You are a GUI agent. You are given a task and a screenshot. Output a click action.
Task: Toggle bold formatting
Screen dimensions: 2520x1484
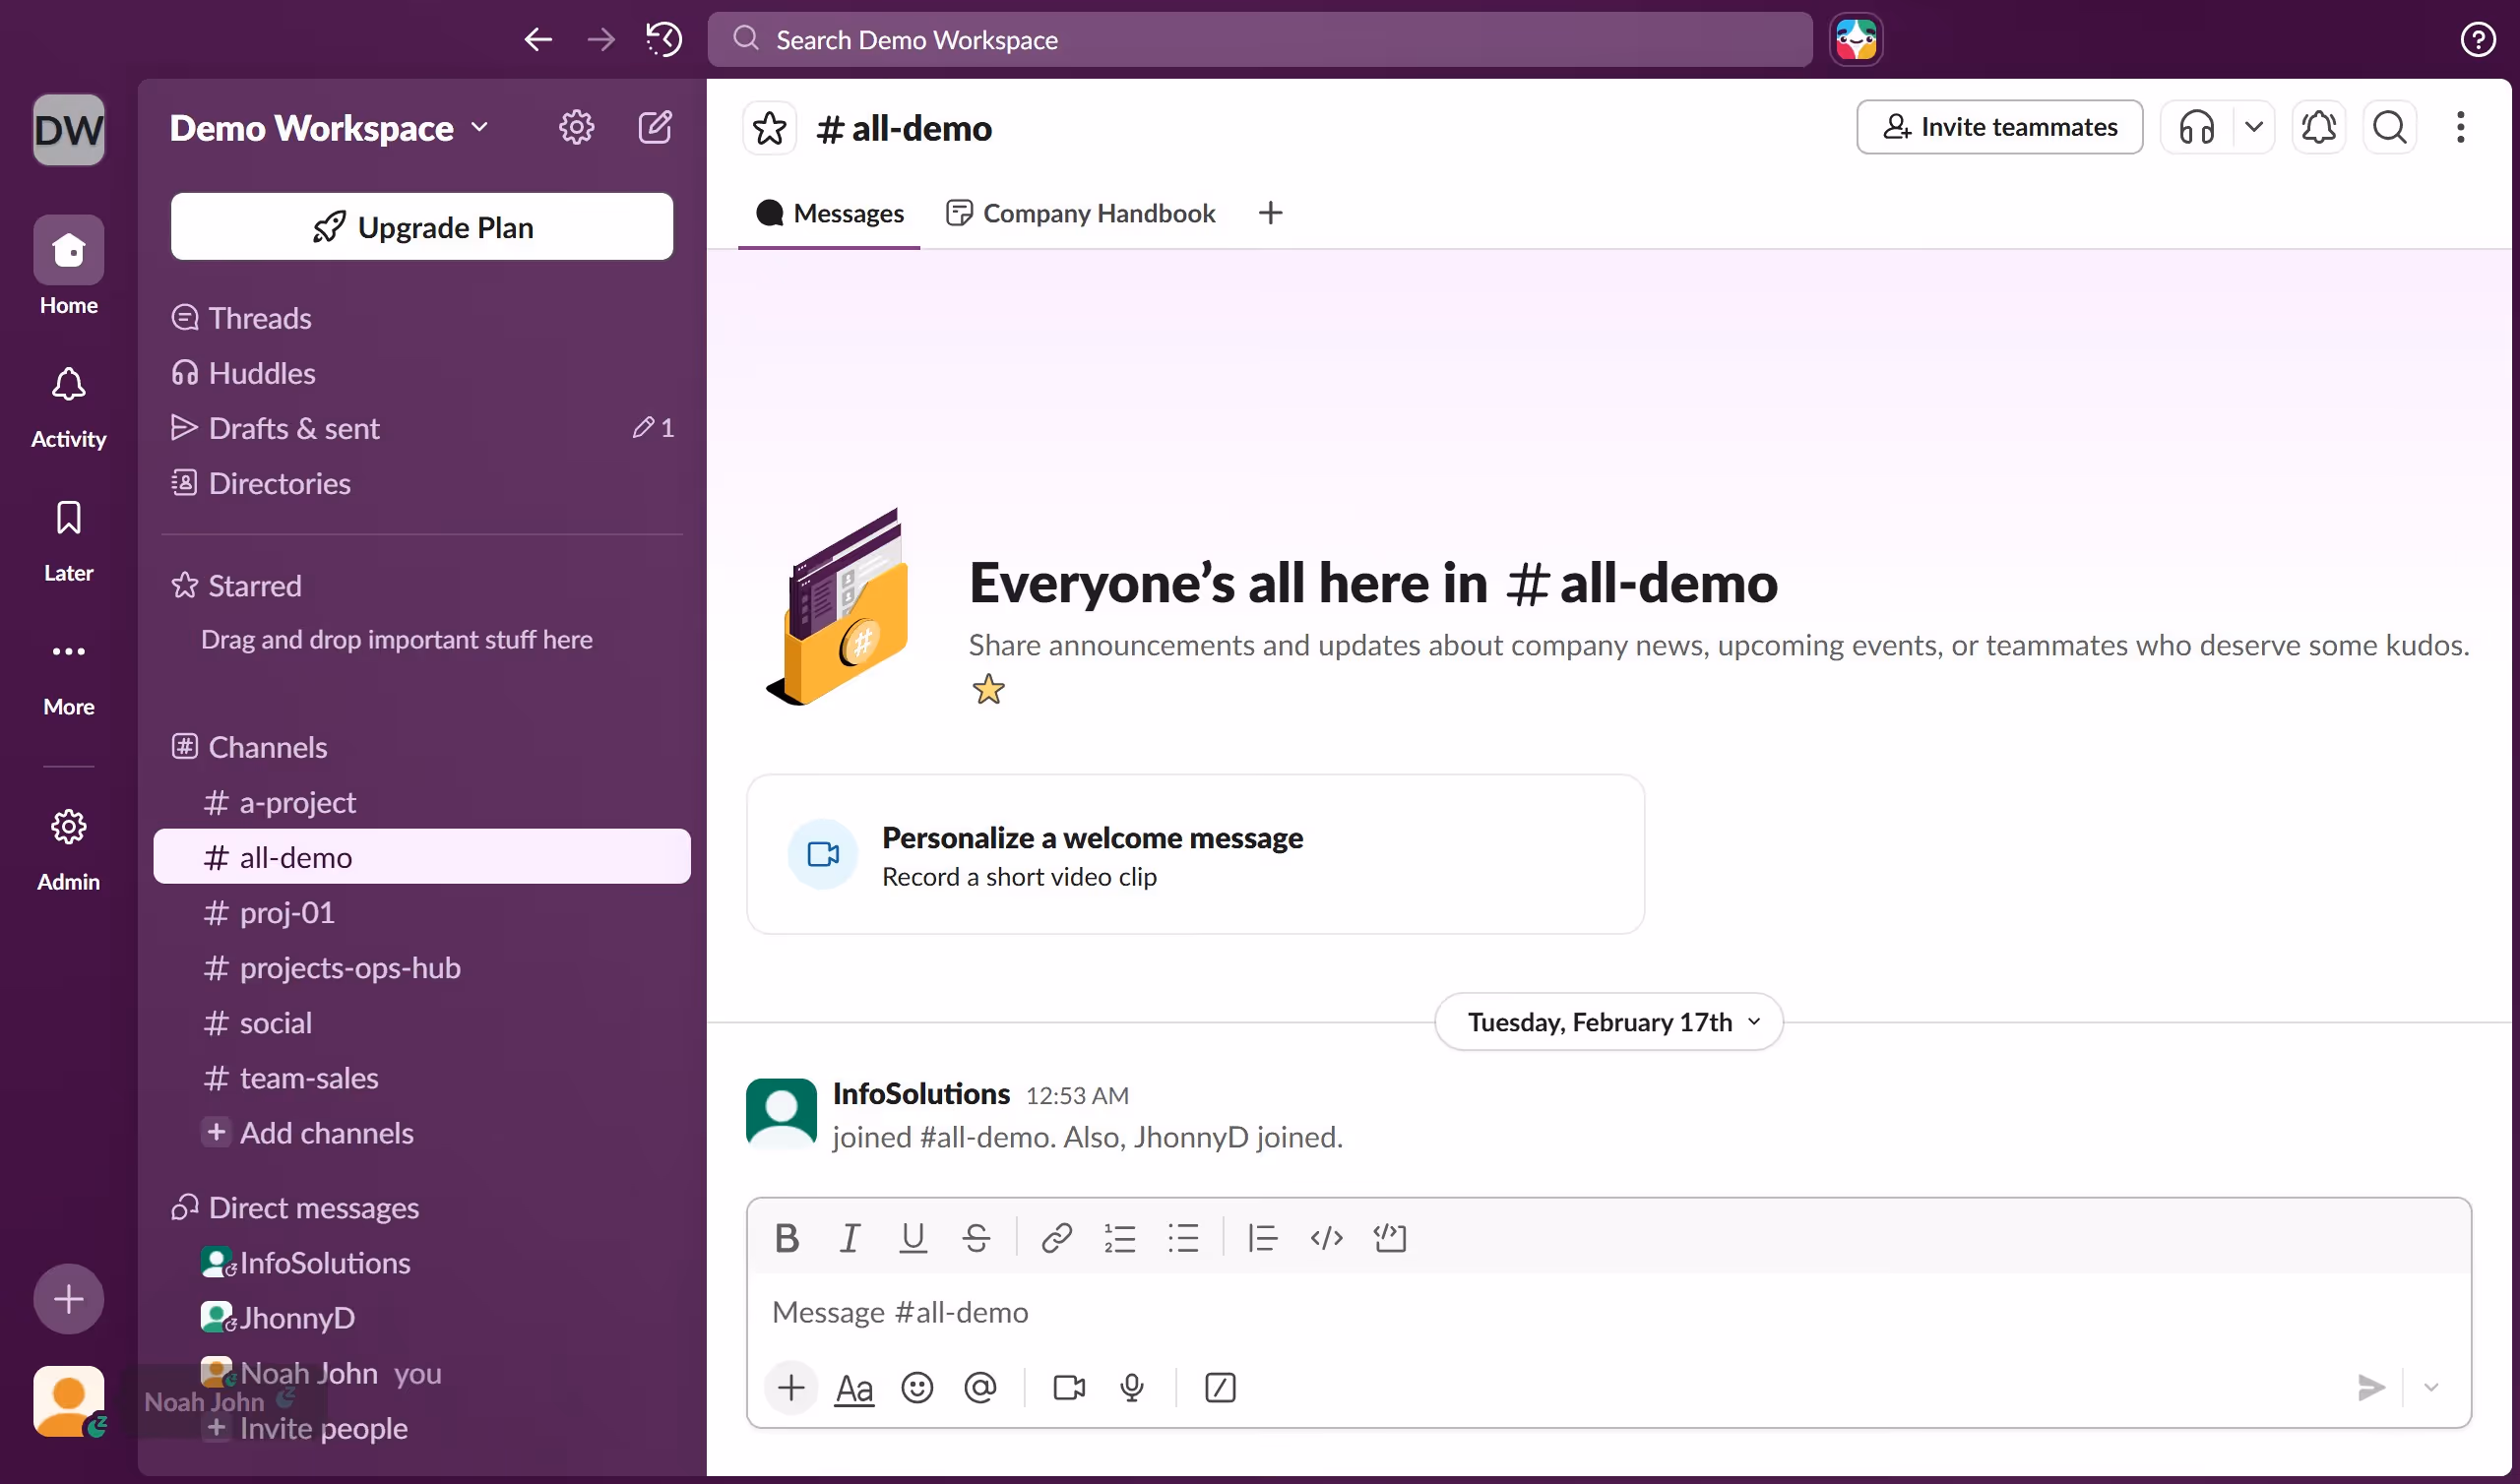pyautogui.click(x=787, y=1238)
